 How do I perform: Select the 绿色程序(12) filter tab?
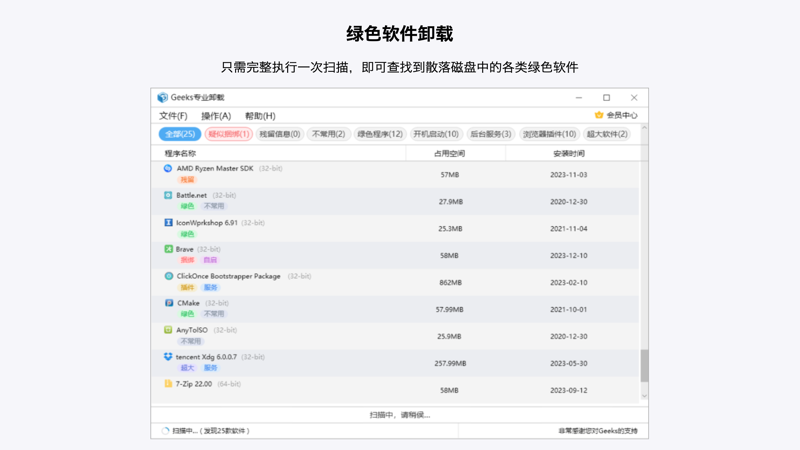pos(380,134)
